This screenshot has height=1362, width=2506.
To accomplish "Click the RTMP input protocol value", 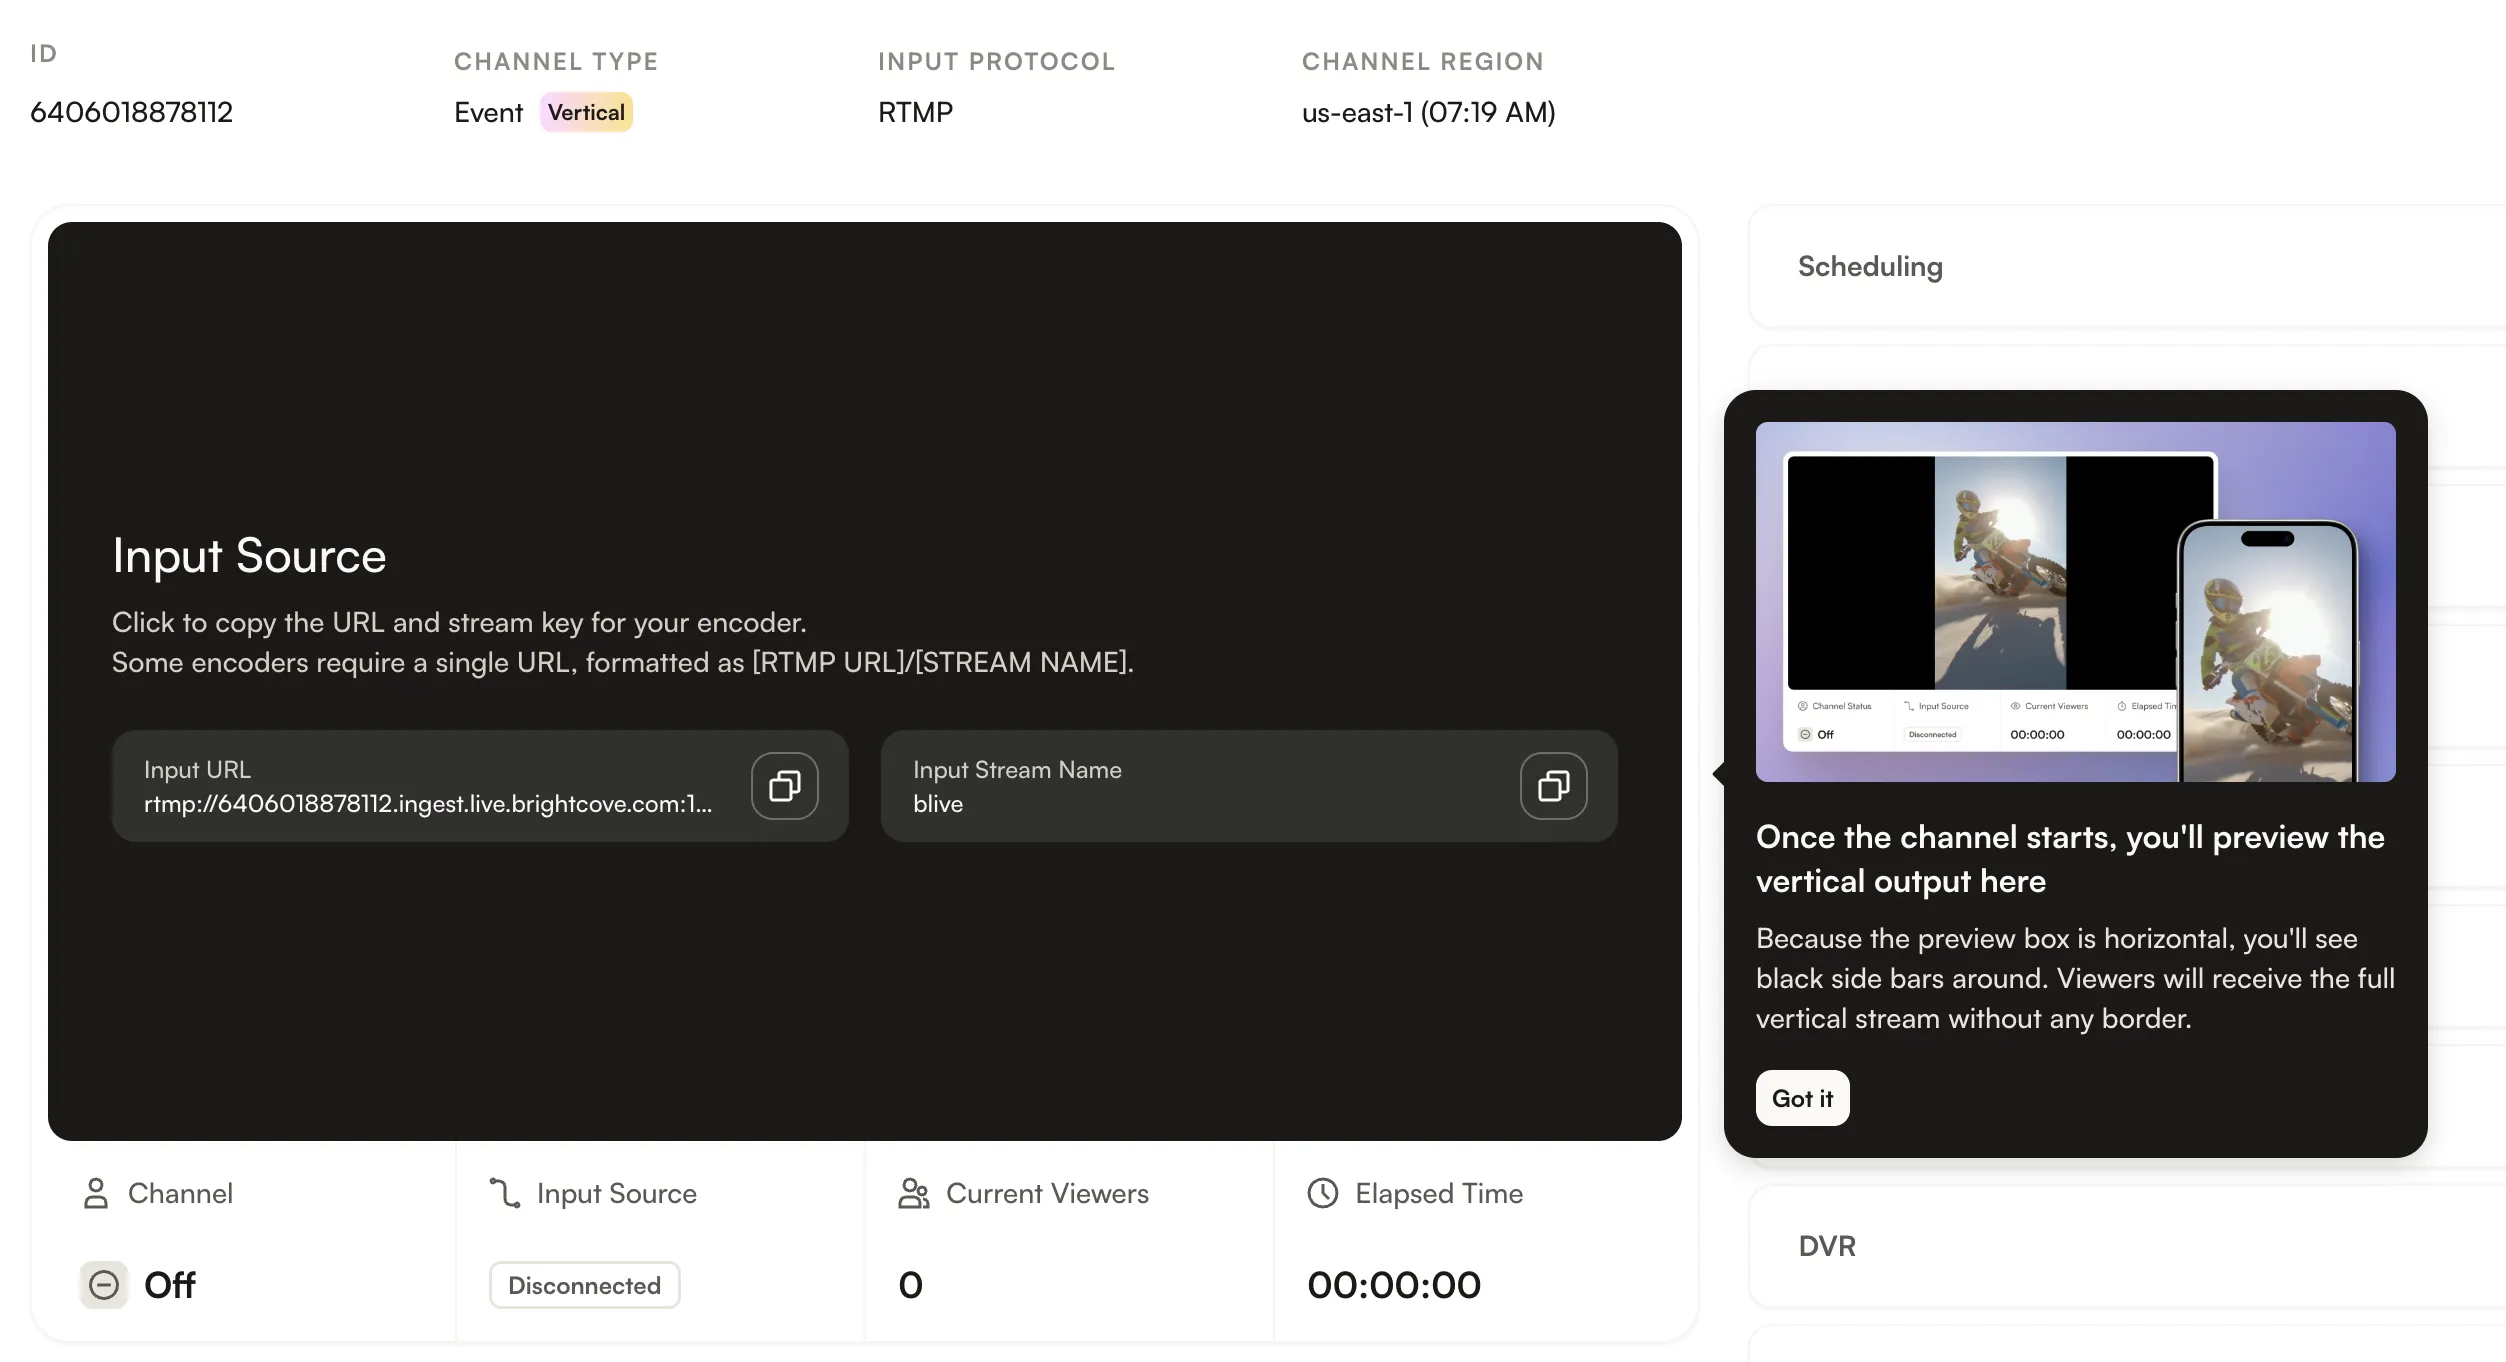I will [916, 112].
